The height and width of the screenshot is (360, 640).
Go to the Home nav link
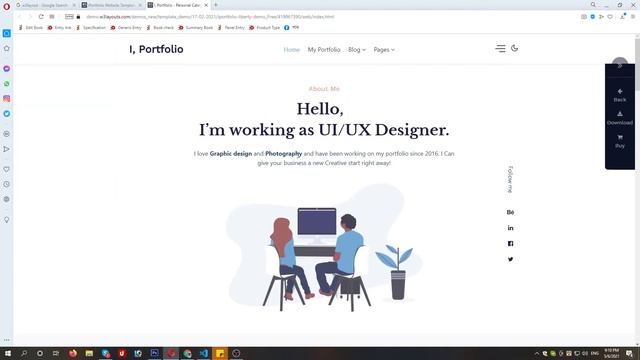(x=291, y=50)
